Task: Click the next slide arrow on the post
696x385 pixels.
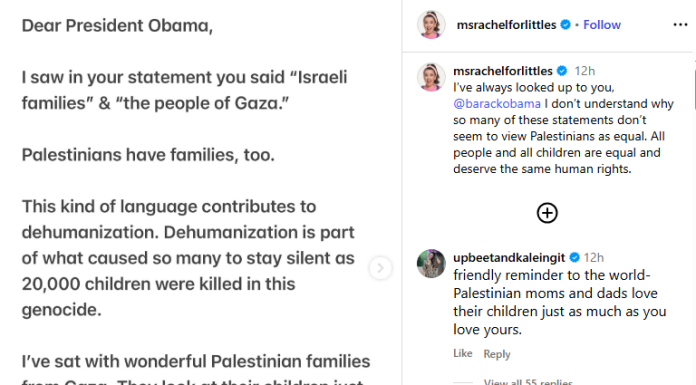Action: (380, 268)
